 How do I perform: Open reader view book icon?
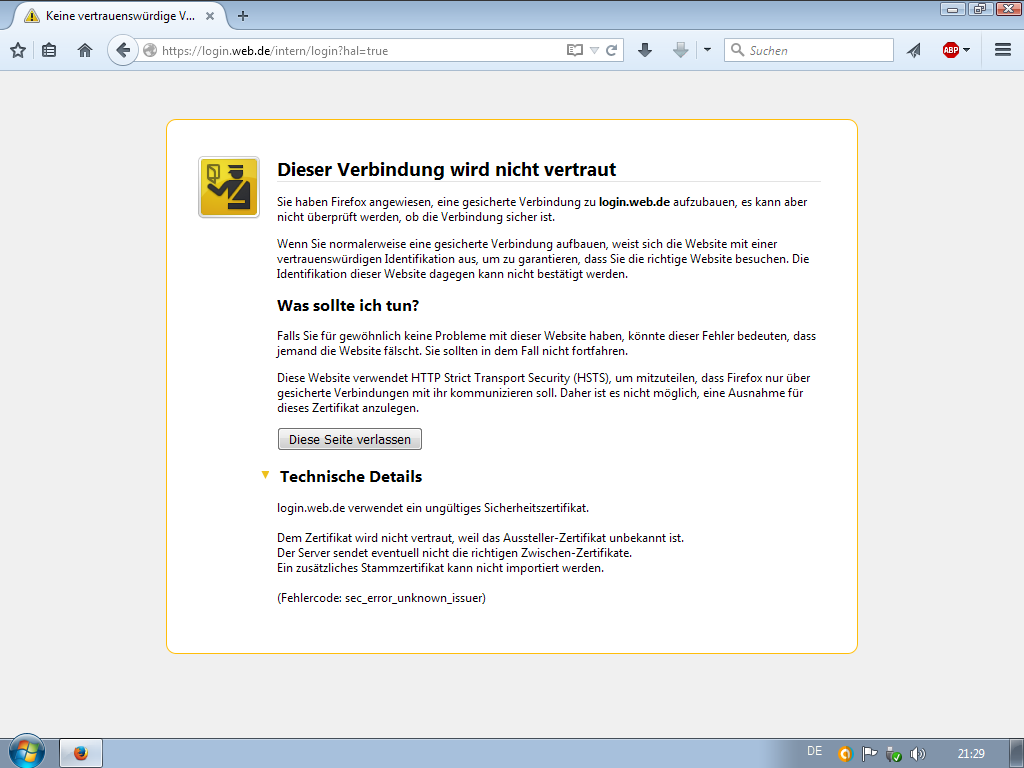[x=575, y=50]
